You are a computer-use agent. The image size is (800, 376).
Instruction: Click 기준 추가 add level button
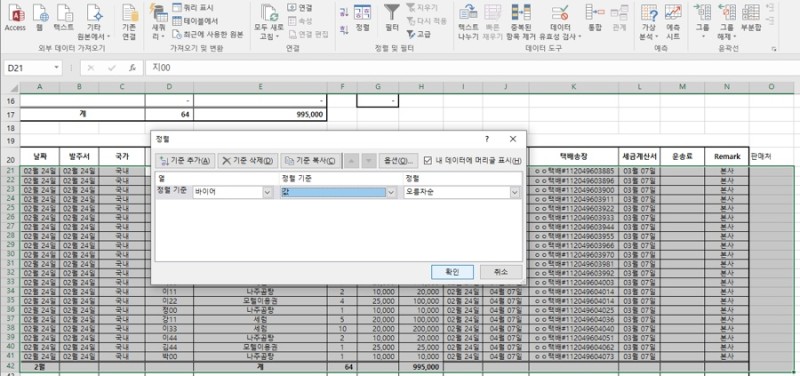point(185,160)
